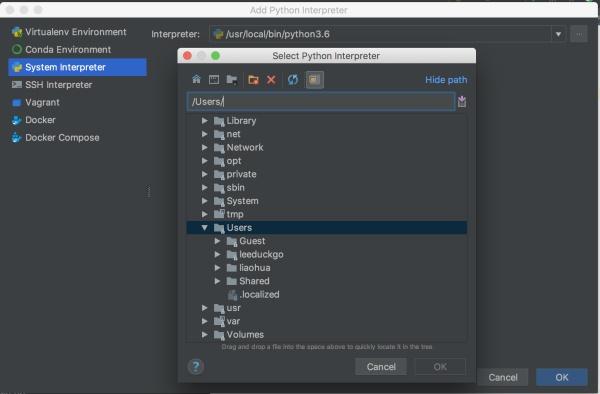
Task: Expand the sbin folder
Action: [x=205, y=187]
